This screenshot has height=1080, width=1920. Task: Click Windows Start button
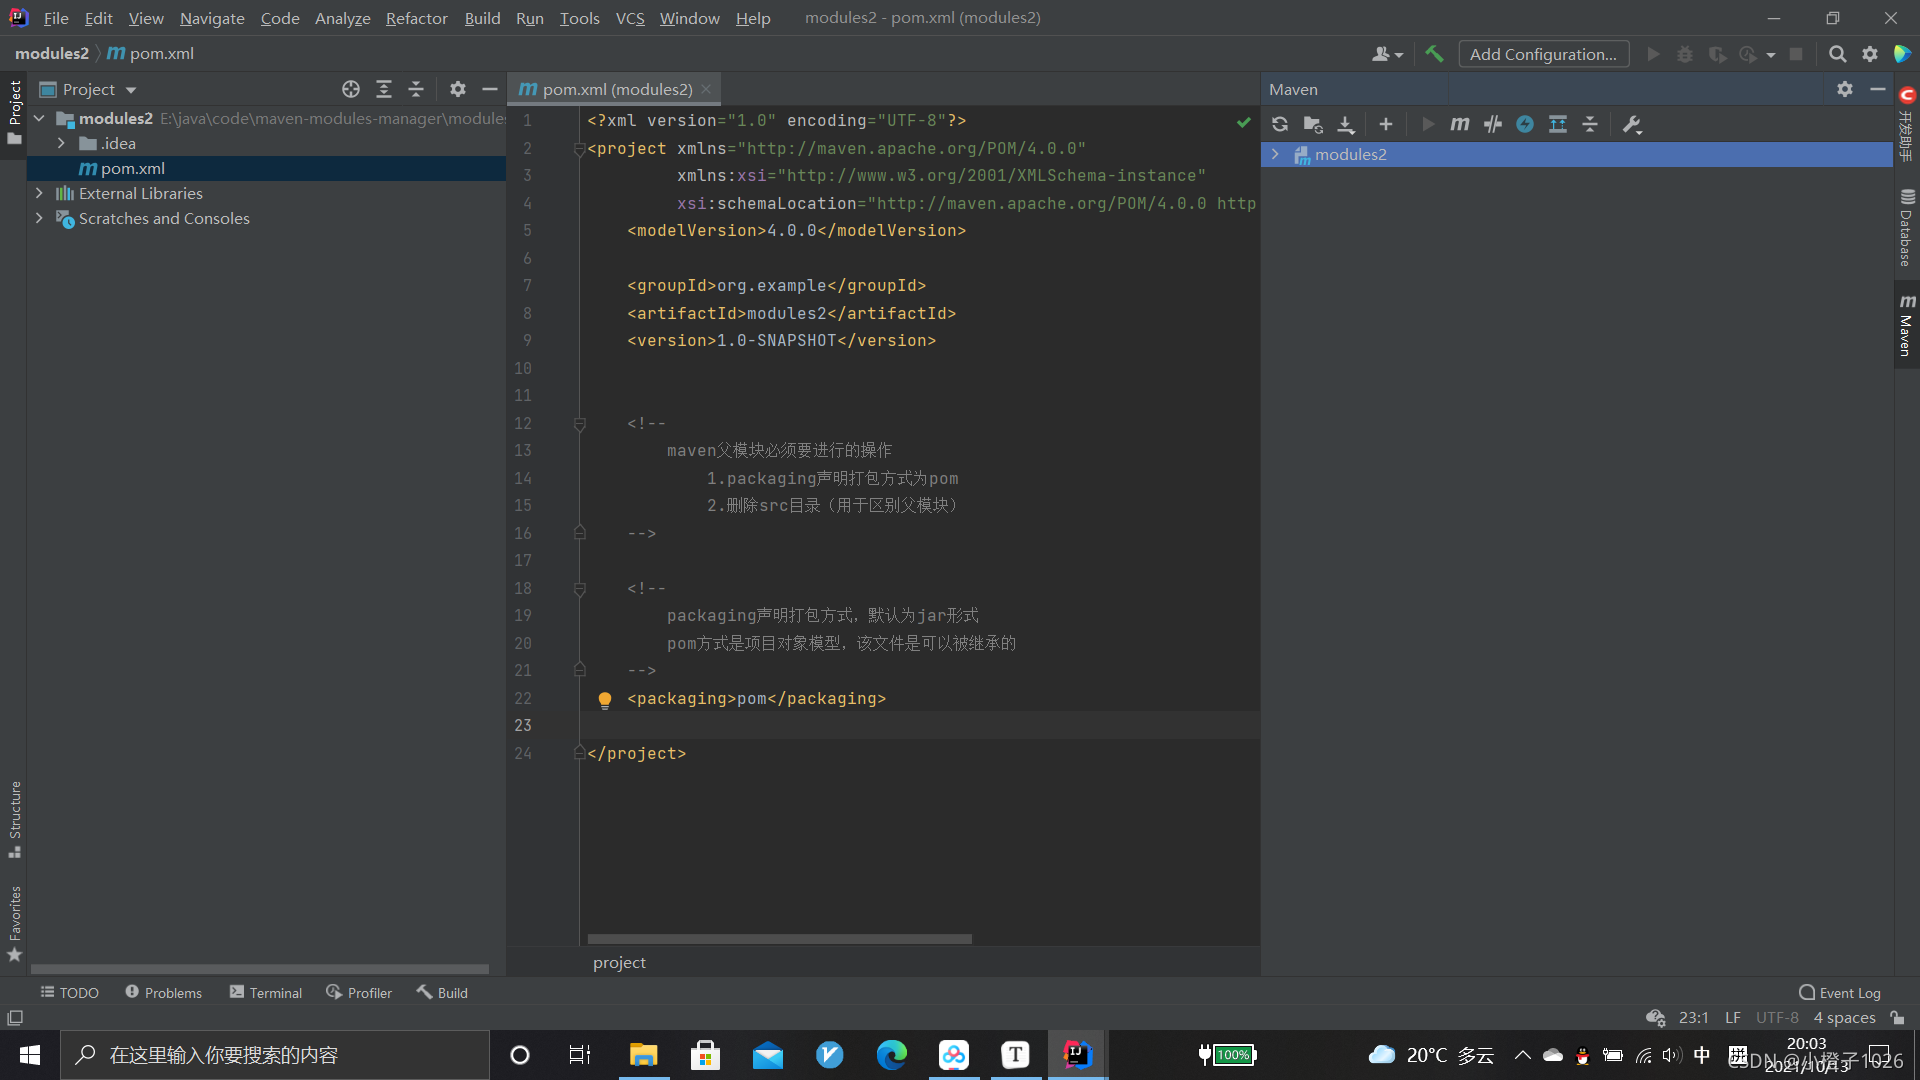[30, 1055]
